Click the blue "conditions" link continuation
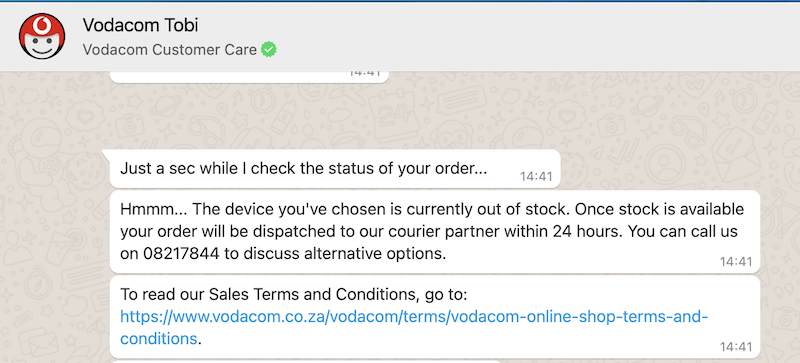 (158, 338)
